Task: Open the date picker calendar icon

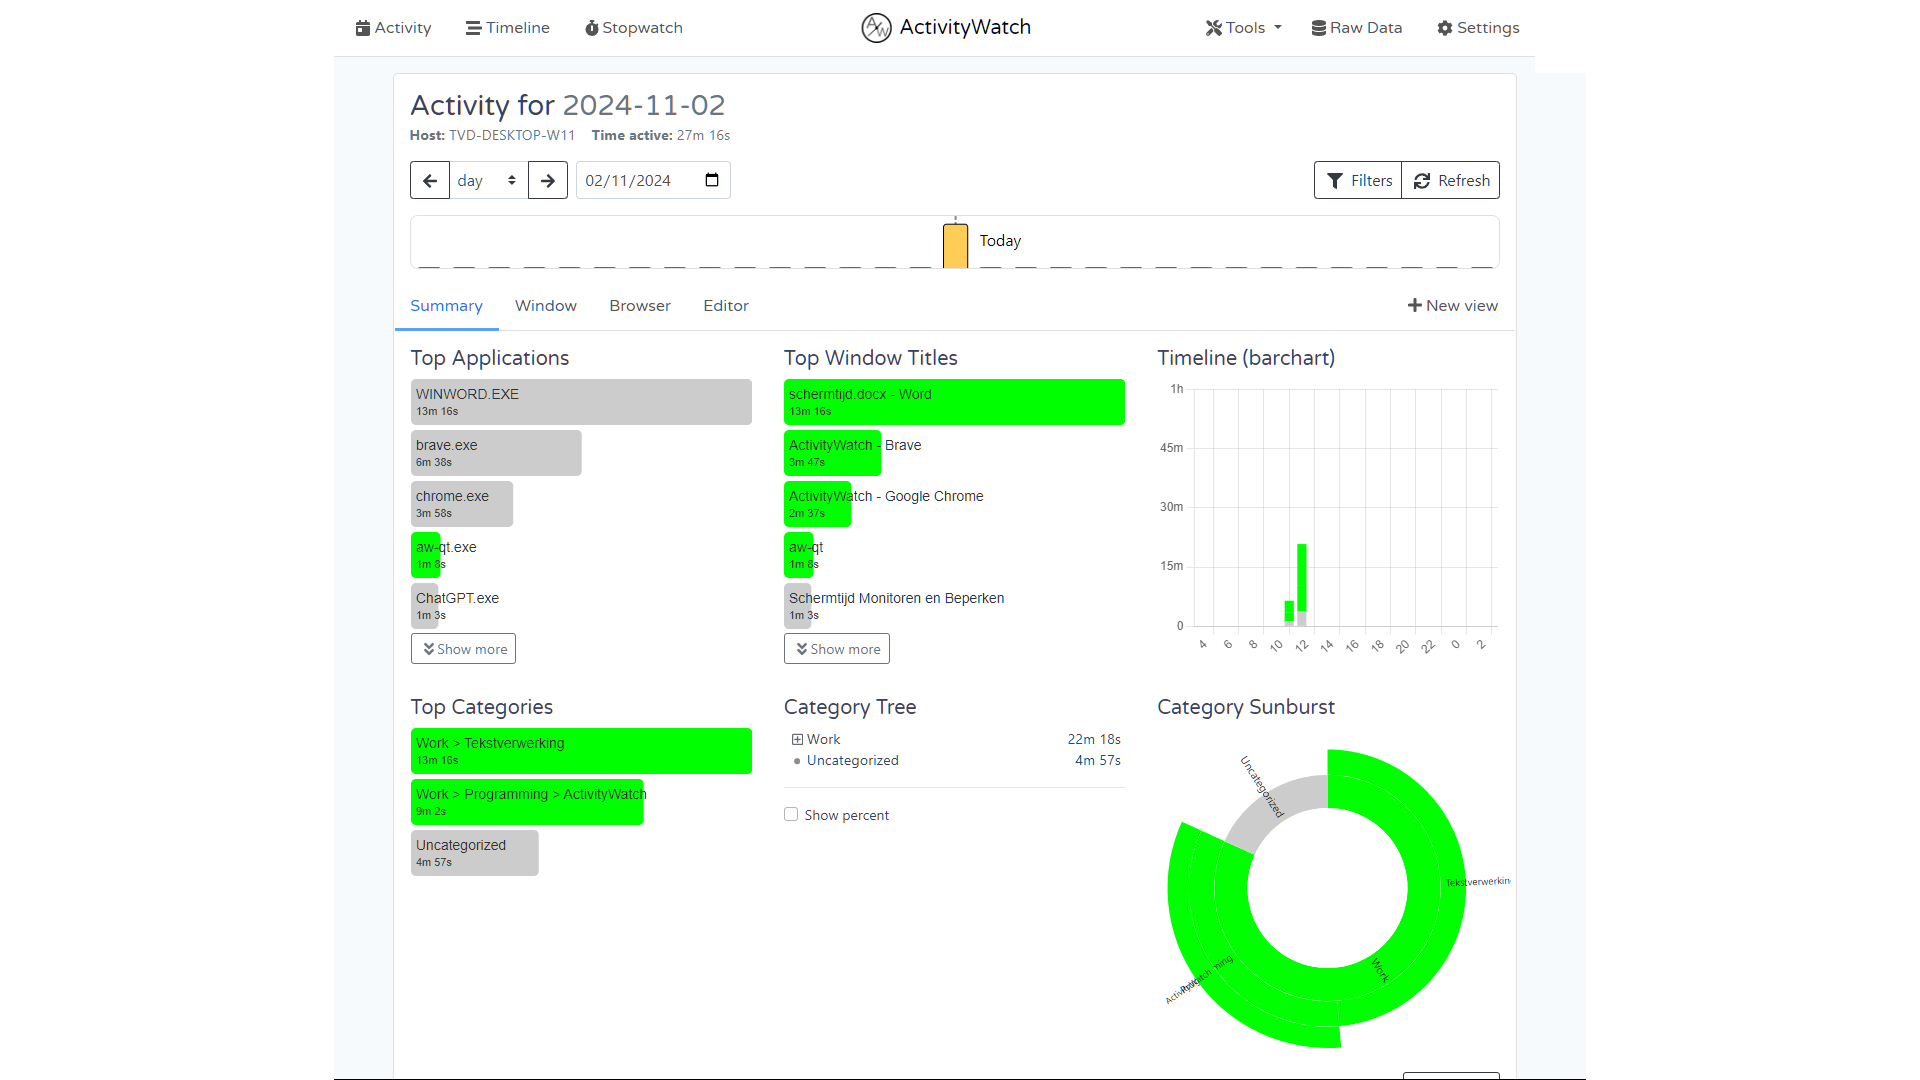Action: pyautogui.click(x=712, y=181)
